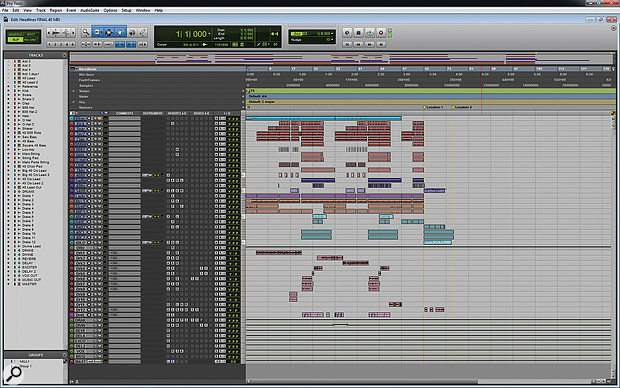Toggle show/hide dot for MASTER track

[x=9, y=284]
